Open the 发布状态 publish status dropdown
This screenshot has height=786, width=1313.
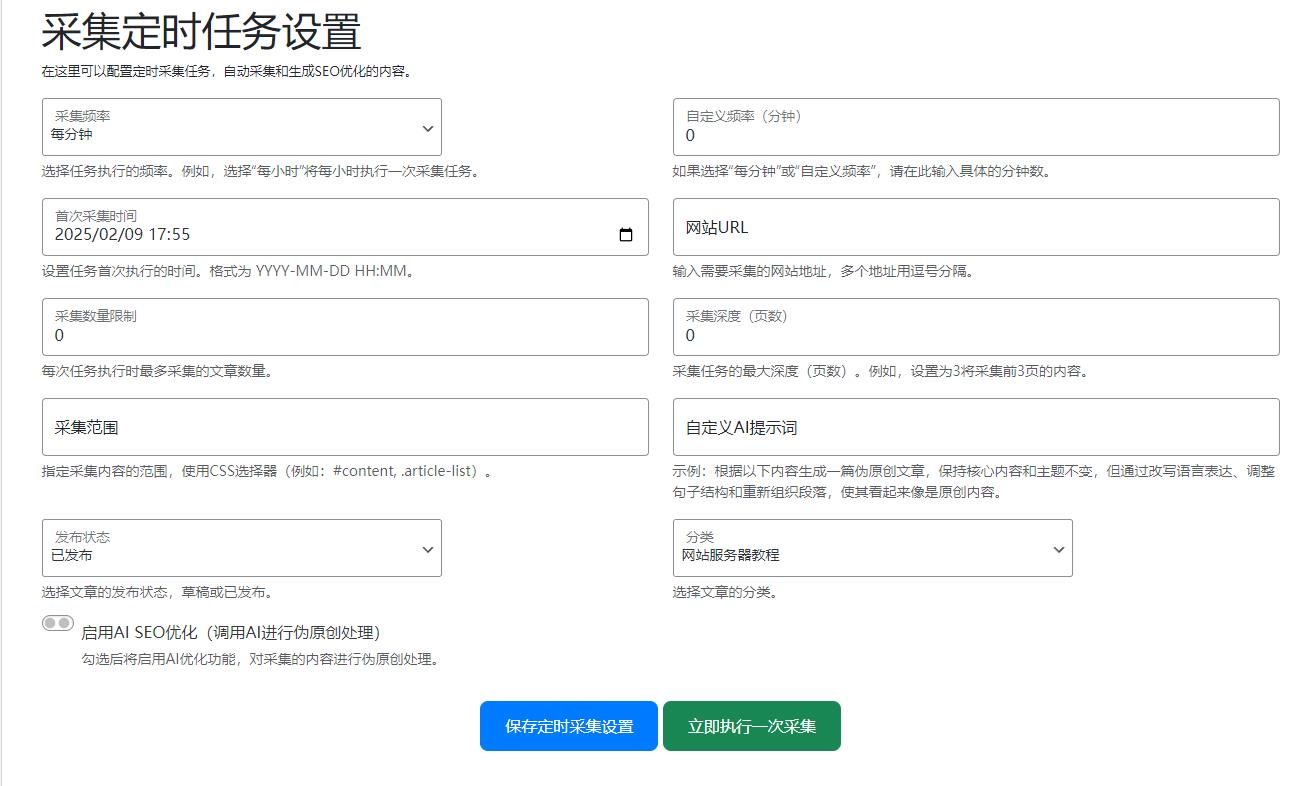(x=240, y=548)
